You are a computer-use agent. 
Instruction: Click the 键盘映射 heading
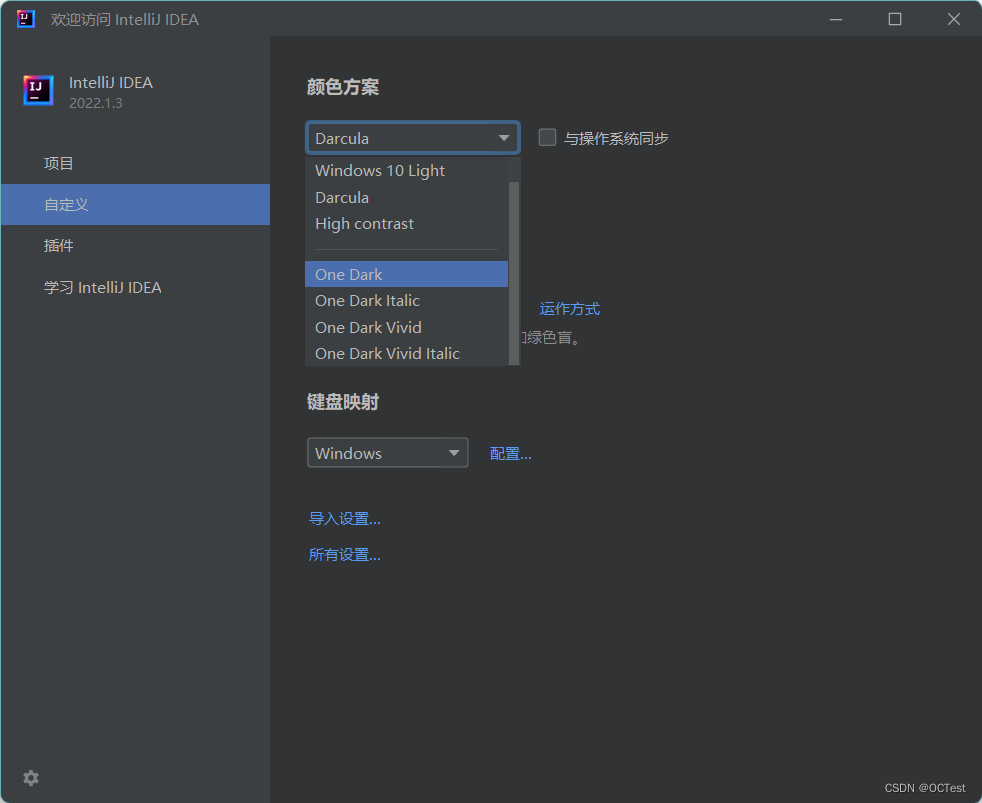pos(343,402)
